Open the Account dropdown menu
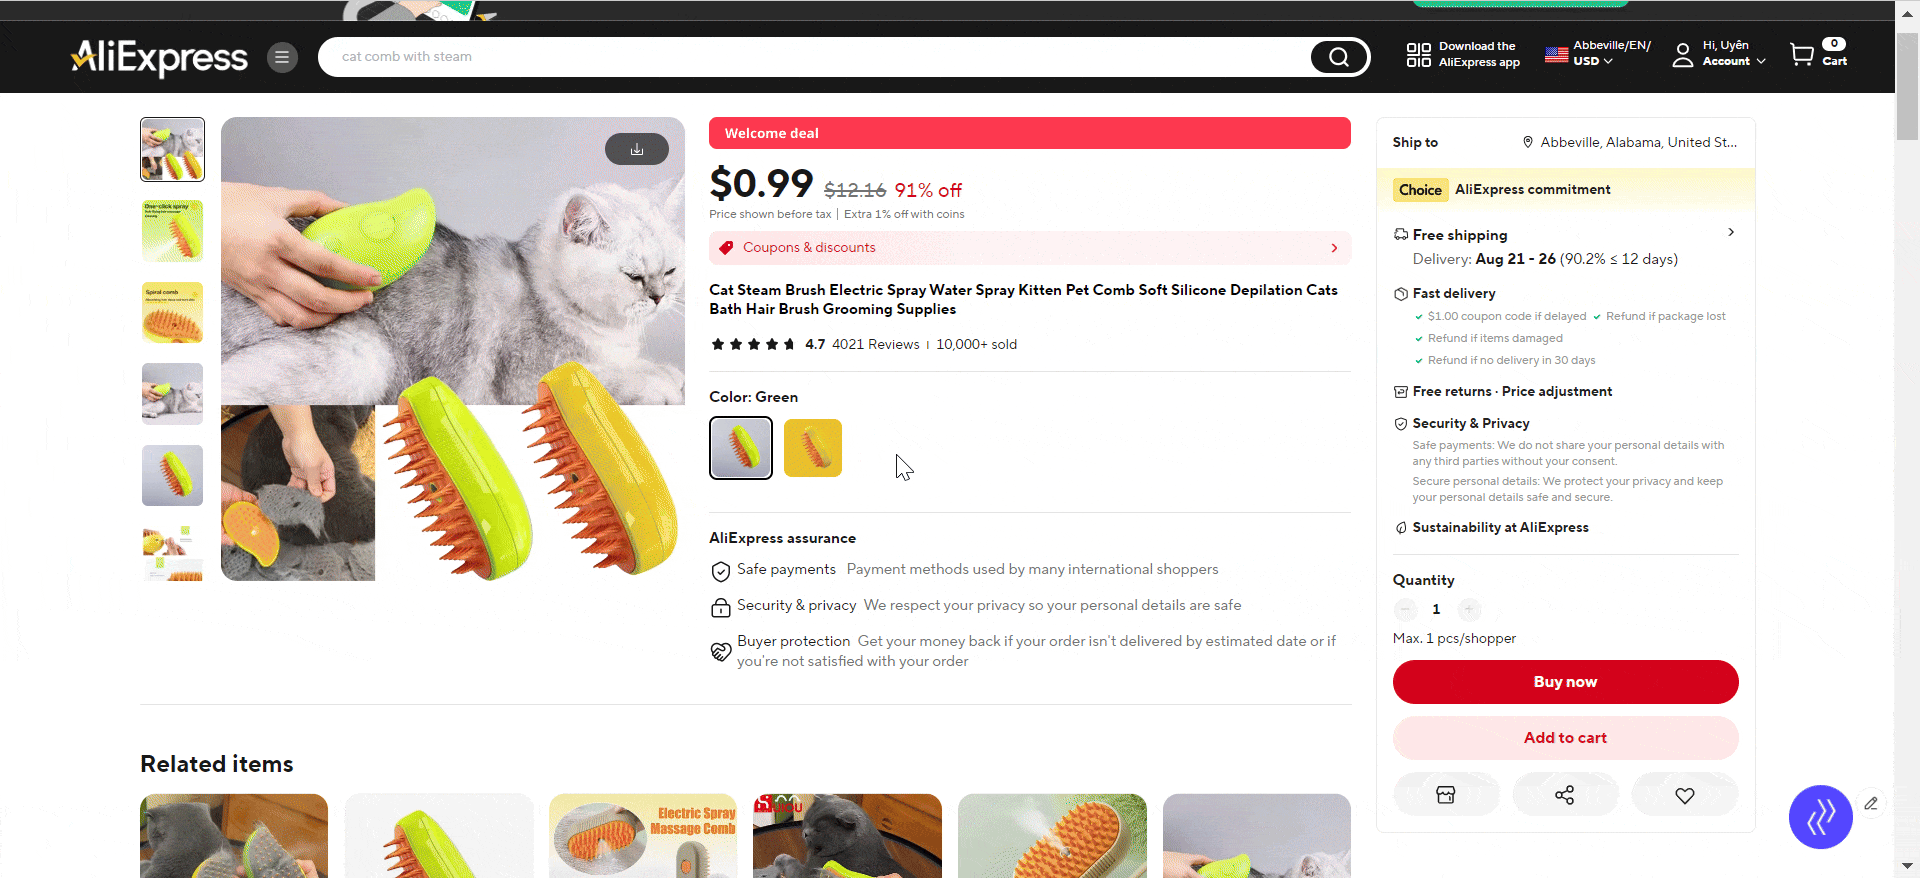 click(1734, 61)
